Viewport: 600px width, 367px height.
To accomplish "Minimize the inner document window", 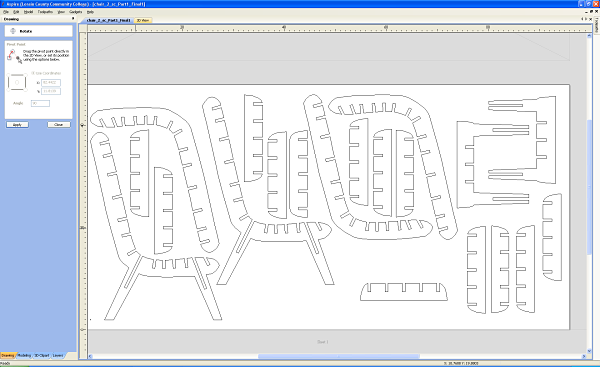I will click(587, 11).
